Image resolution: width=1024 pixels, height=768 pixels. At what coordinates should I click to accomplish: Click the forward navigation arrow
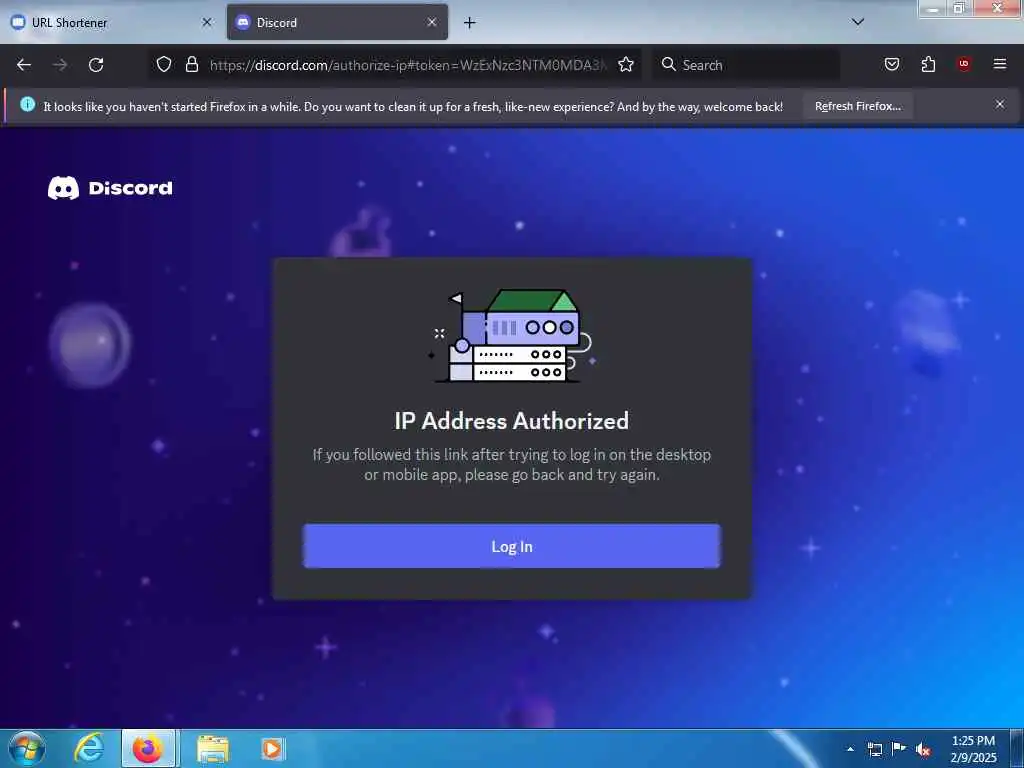60,65
